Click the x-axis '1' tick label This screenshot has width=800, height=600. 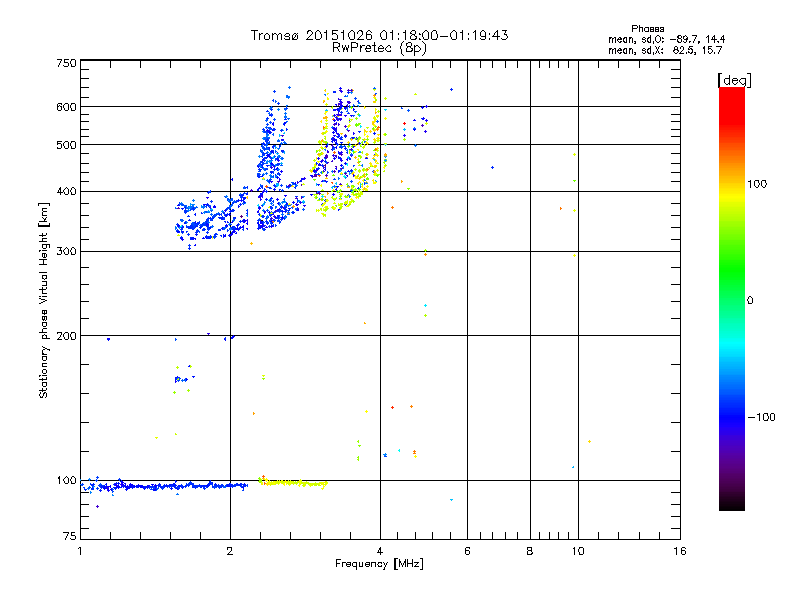click(x=80, y=551)
